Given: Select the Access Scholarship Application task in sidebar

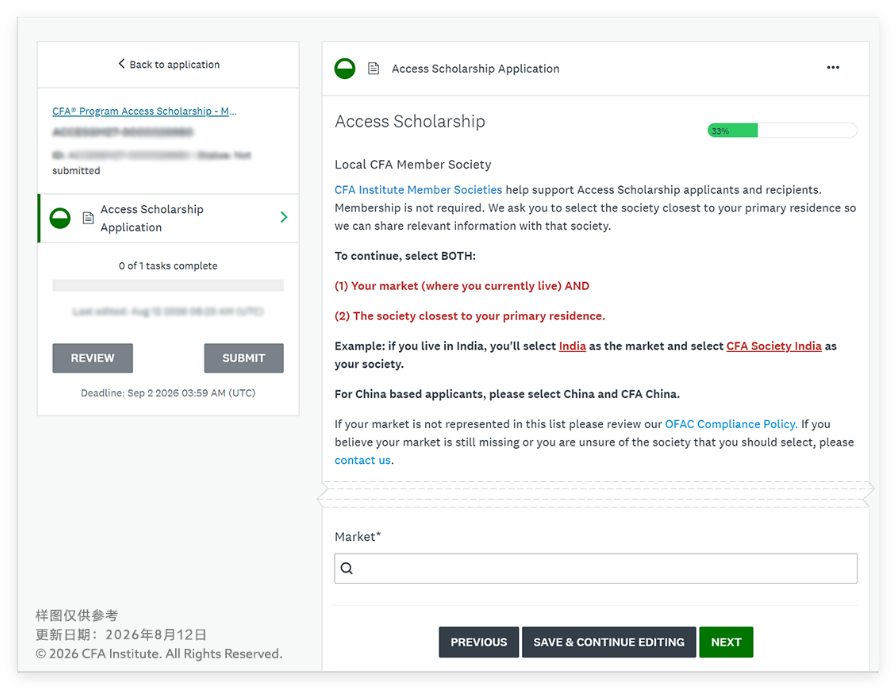Looking at the screenshot, I should (x=169, y=218).
